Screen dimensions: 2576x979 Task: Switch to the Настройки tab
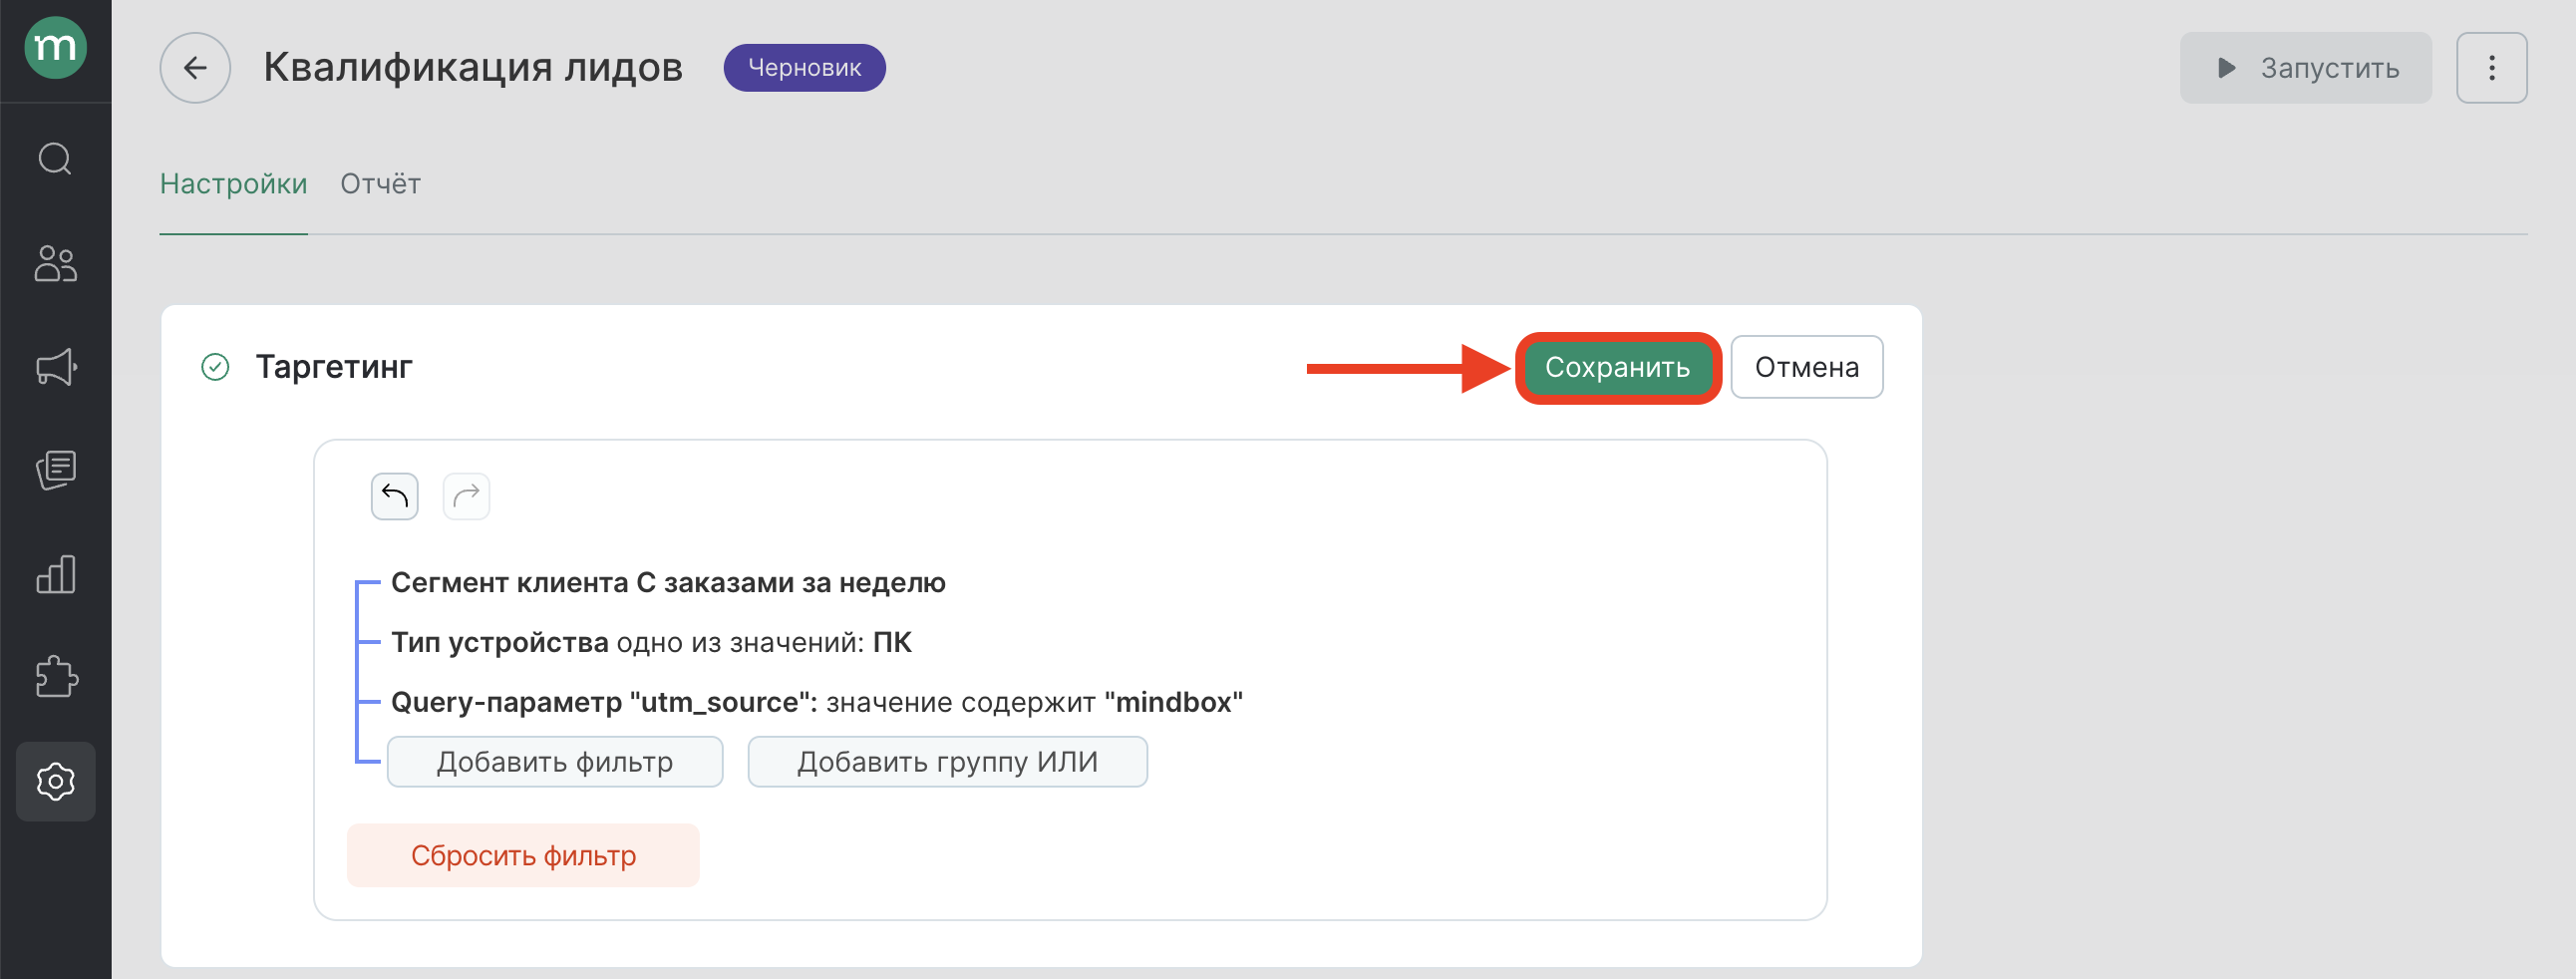233,184
